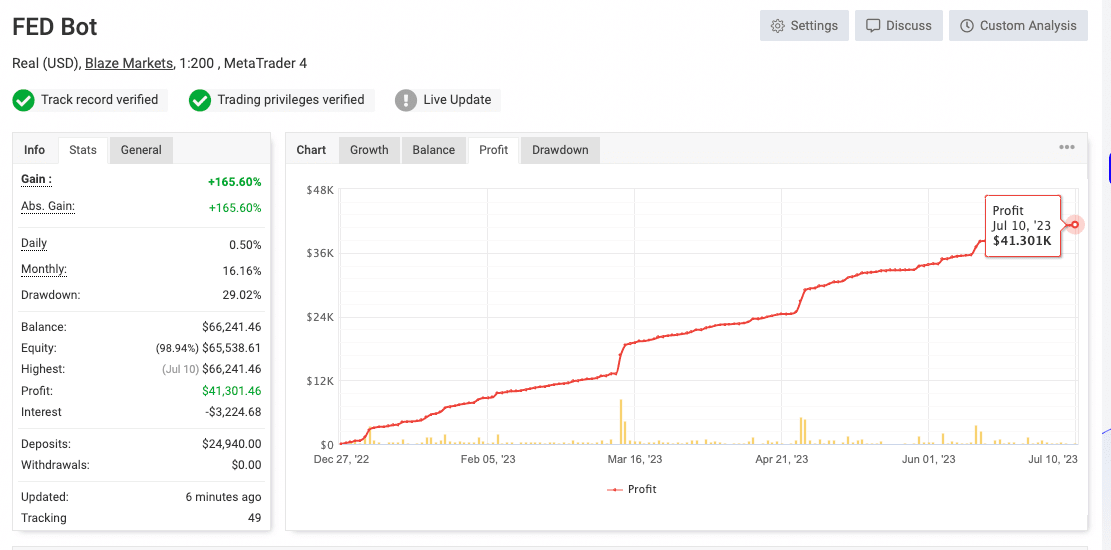Open the Blaze Markets broker link
Screen dimensions: 1111x550
click(128, 63)
